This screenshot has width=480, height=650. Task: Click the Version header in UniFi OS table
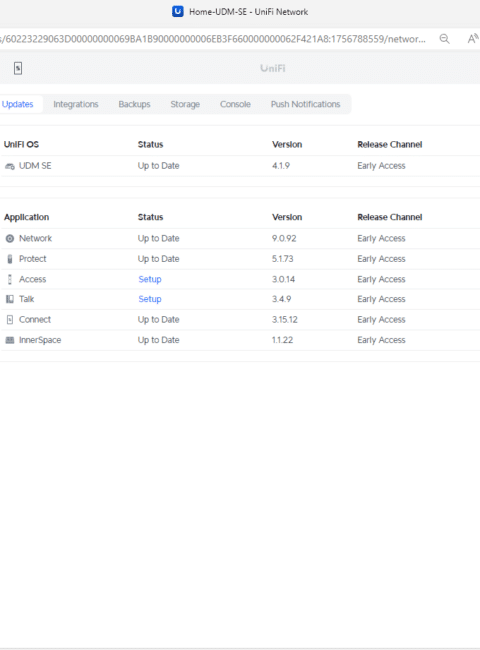coord(287,145)
